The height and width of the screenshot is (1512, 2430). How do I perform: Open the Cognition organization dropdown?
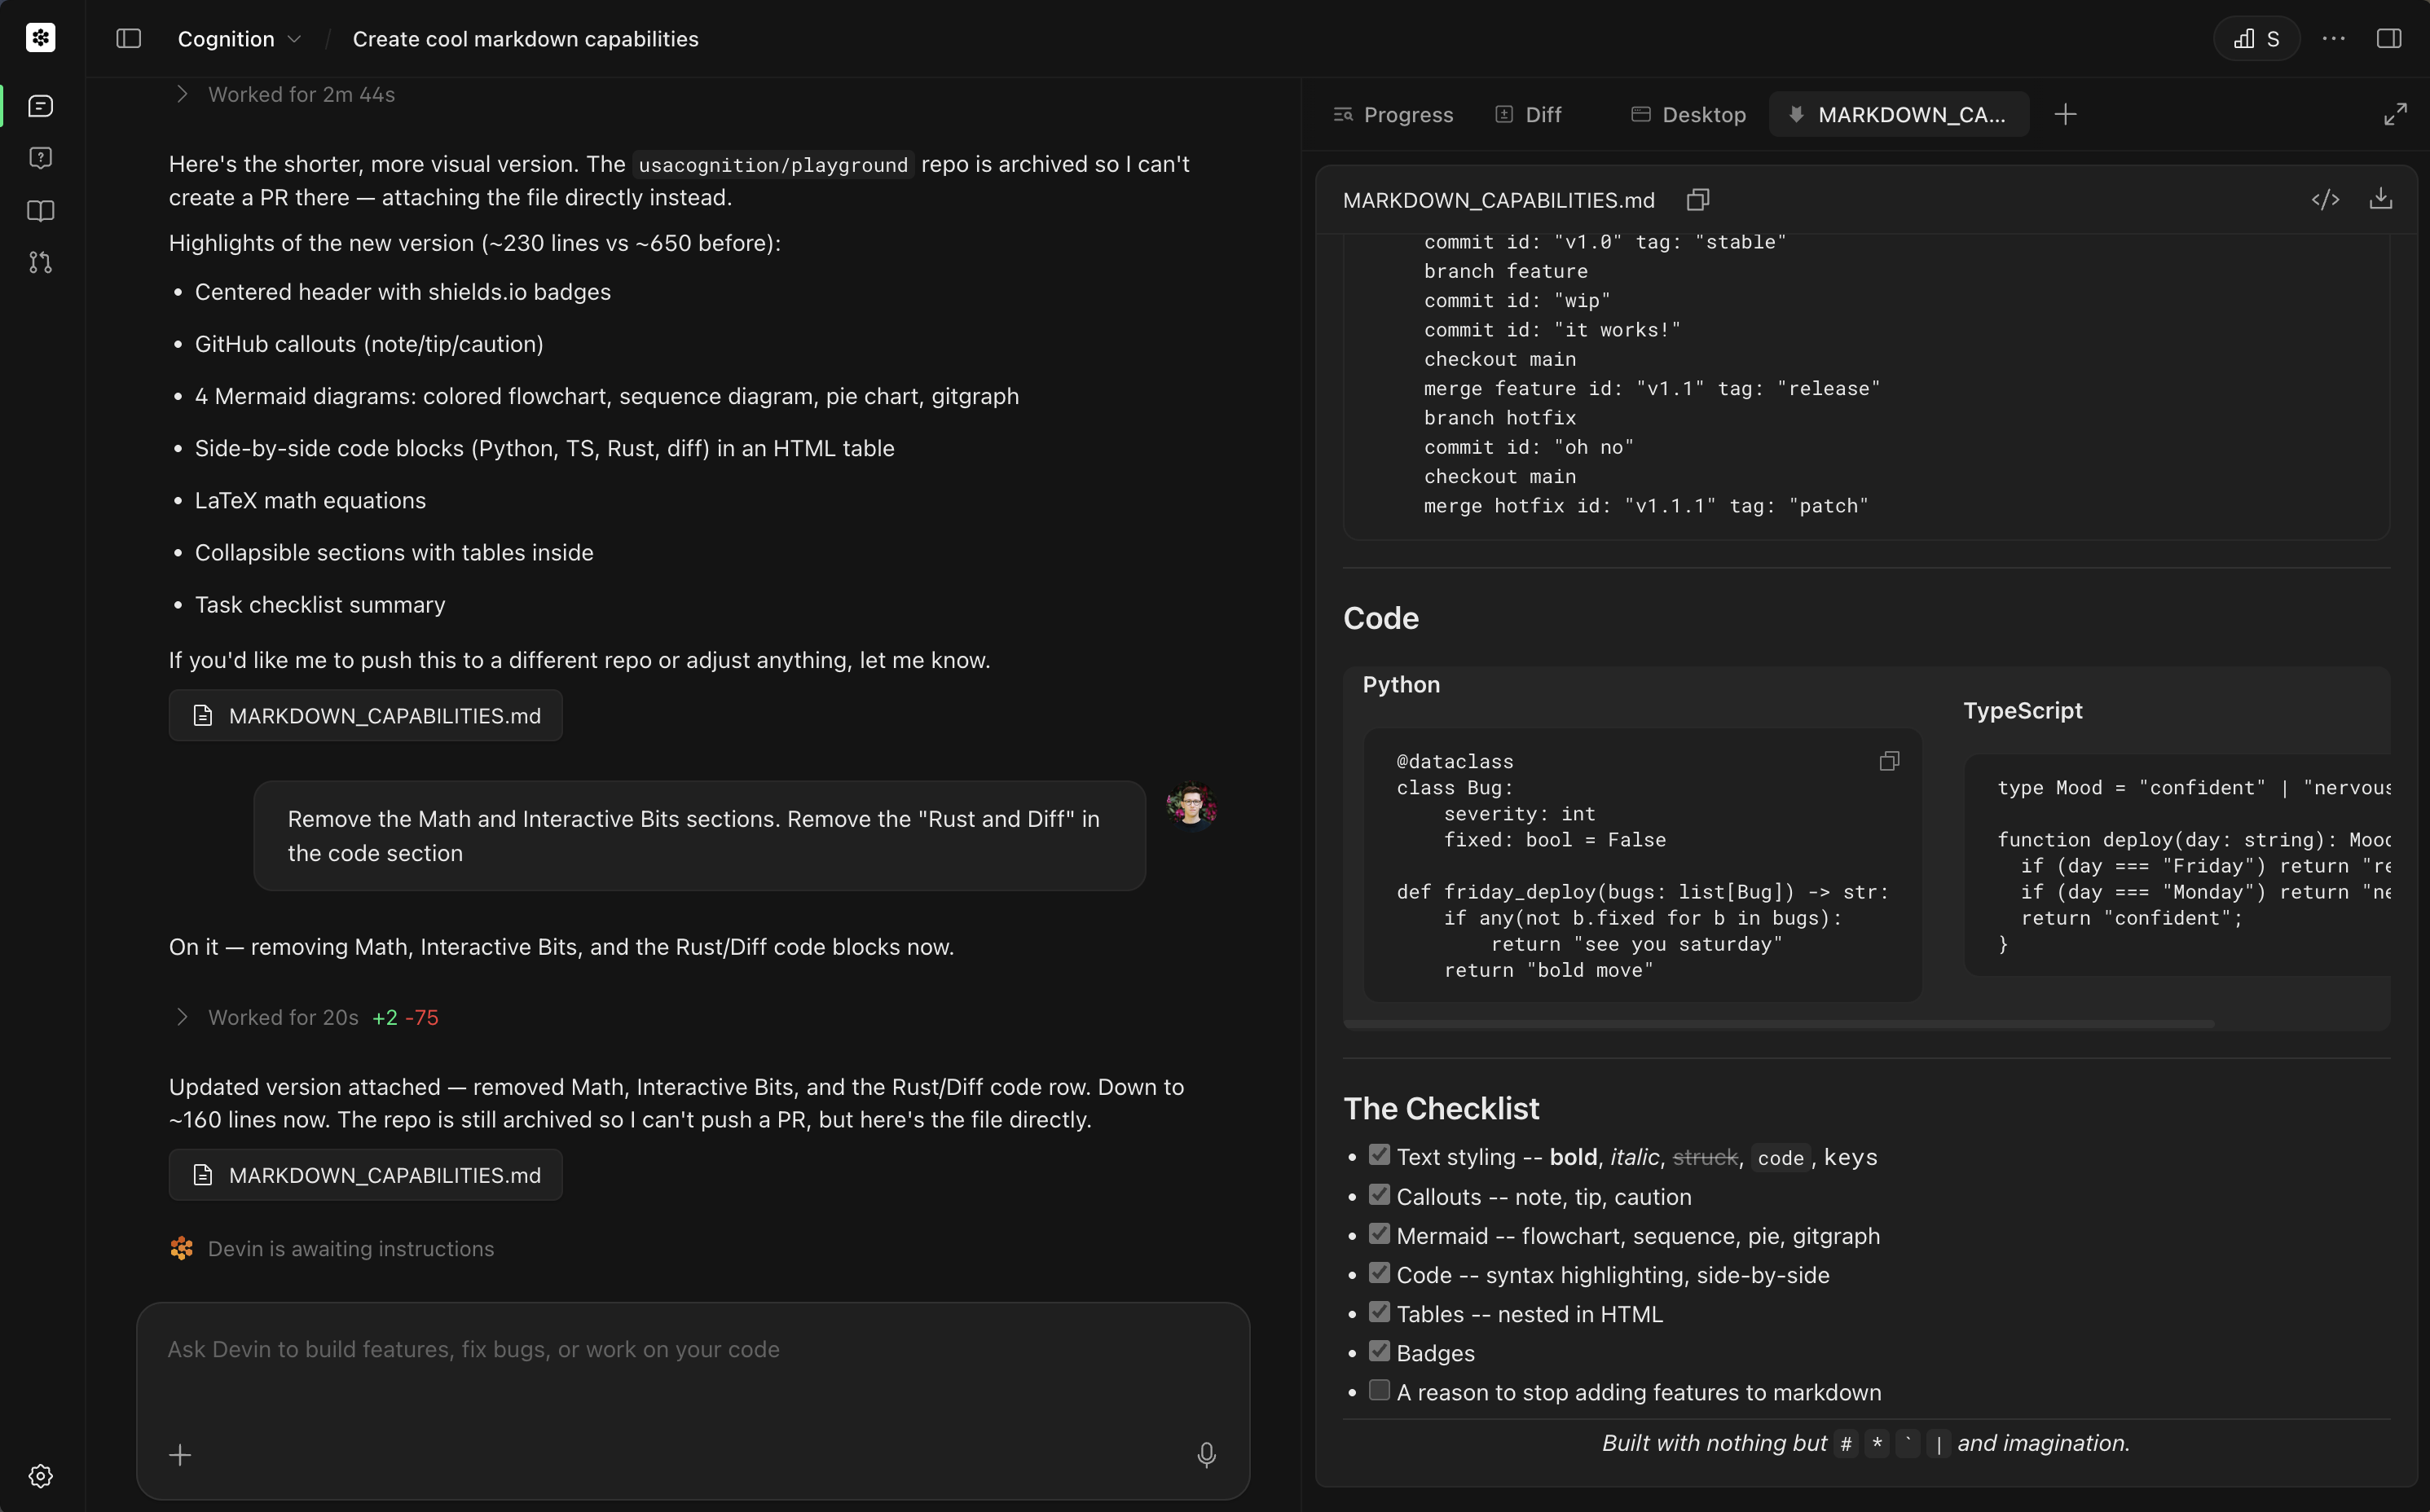click(239, 39)
